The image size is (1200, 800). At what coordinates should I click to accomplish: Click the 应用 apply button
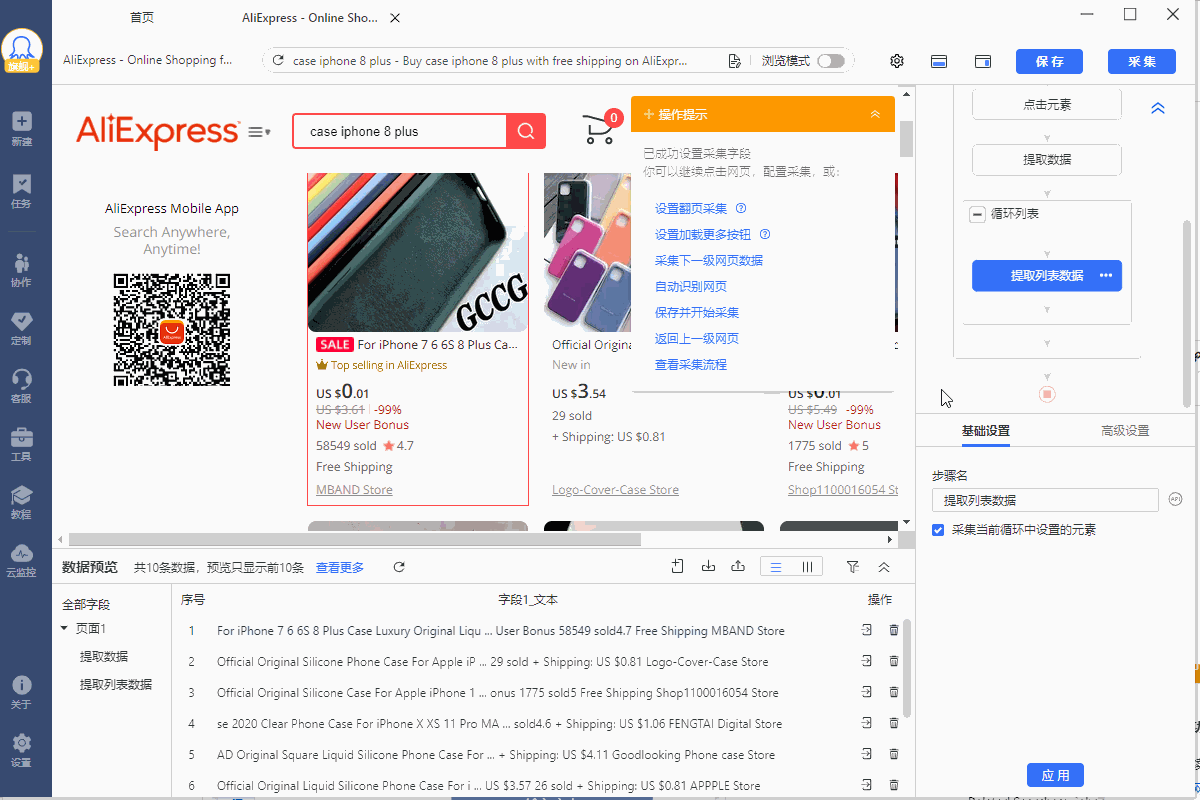[x=1055, y=775]
